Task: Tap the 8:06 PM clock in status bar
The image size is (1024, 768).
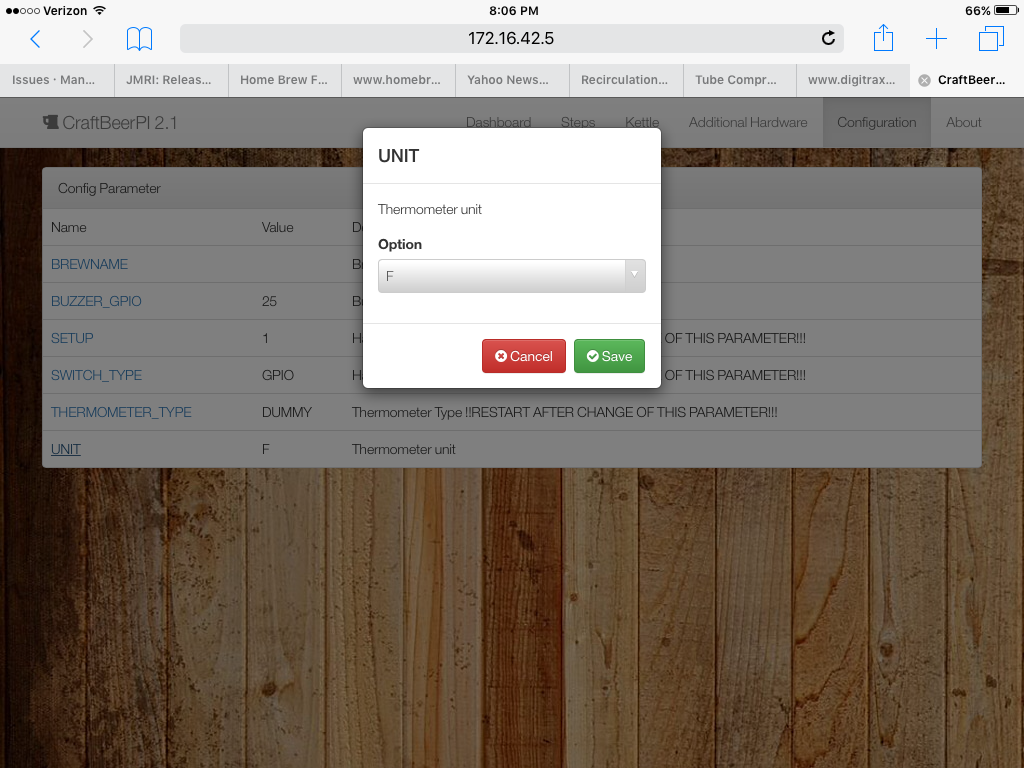Action: pyautogui.click(x=514, y=10)
